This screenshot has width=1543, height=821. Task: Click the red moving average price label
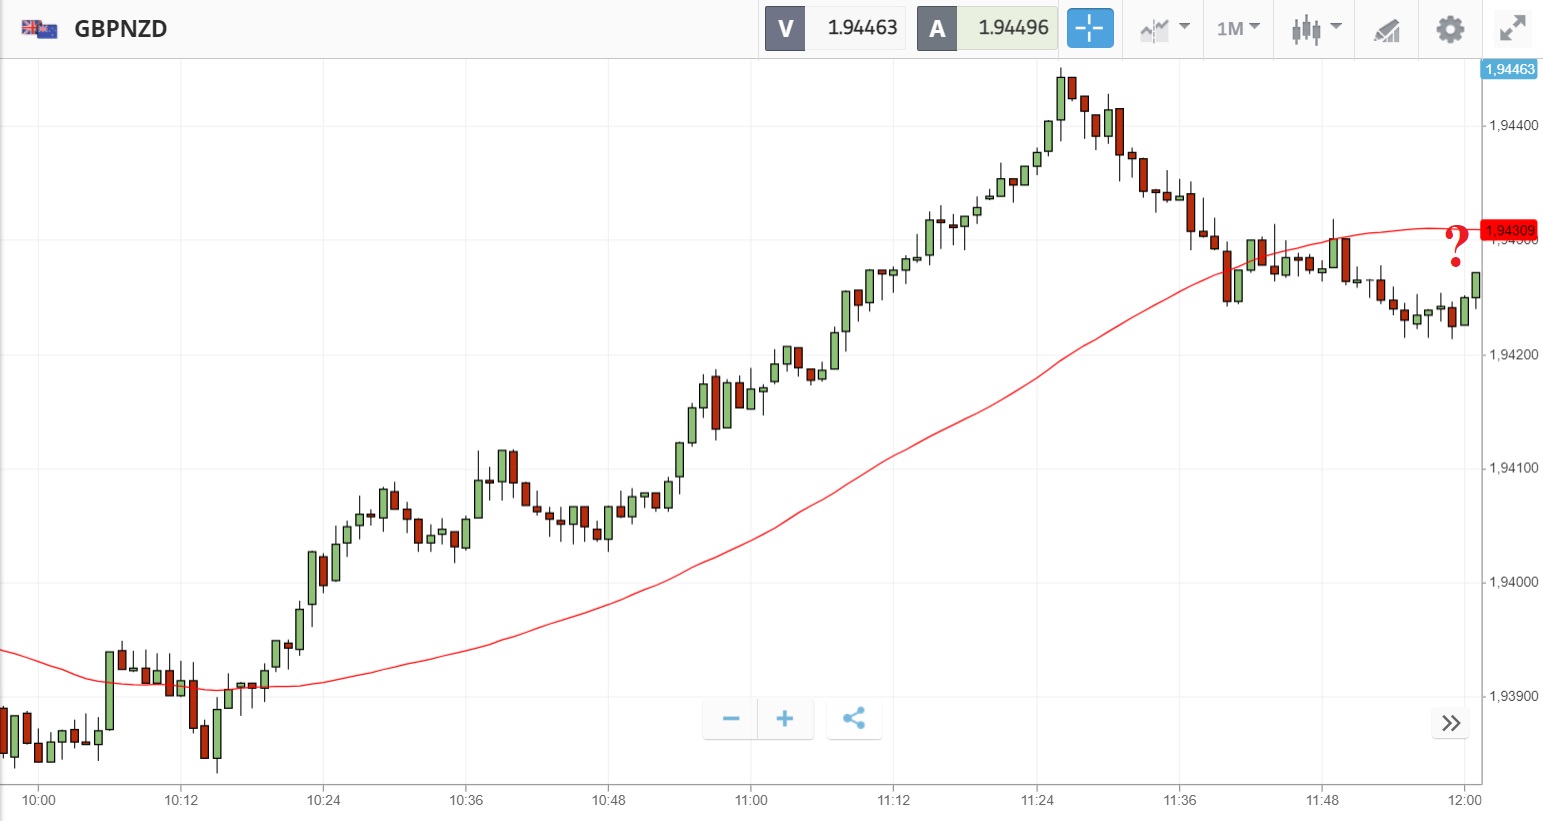[x=1509, y=230]
